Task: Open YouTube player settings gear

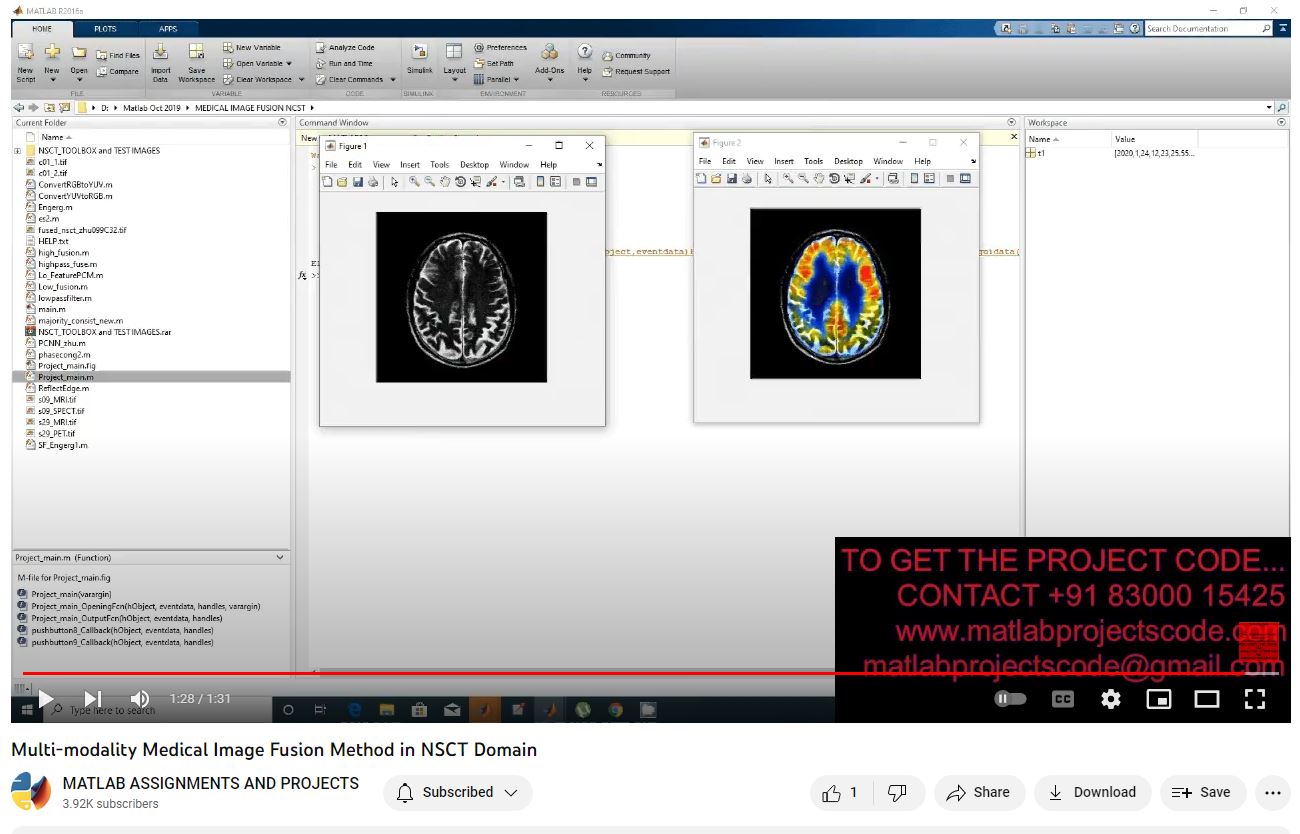Action: click(x=1111, y=699)
